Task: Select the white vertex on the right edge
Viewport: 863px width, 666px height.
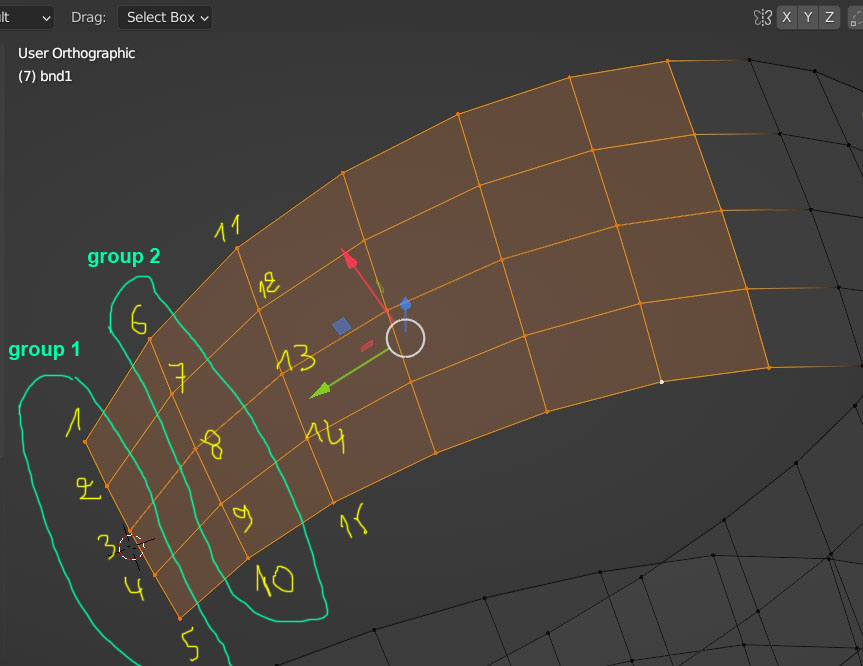Action: coord(662,382)
